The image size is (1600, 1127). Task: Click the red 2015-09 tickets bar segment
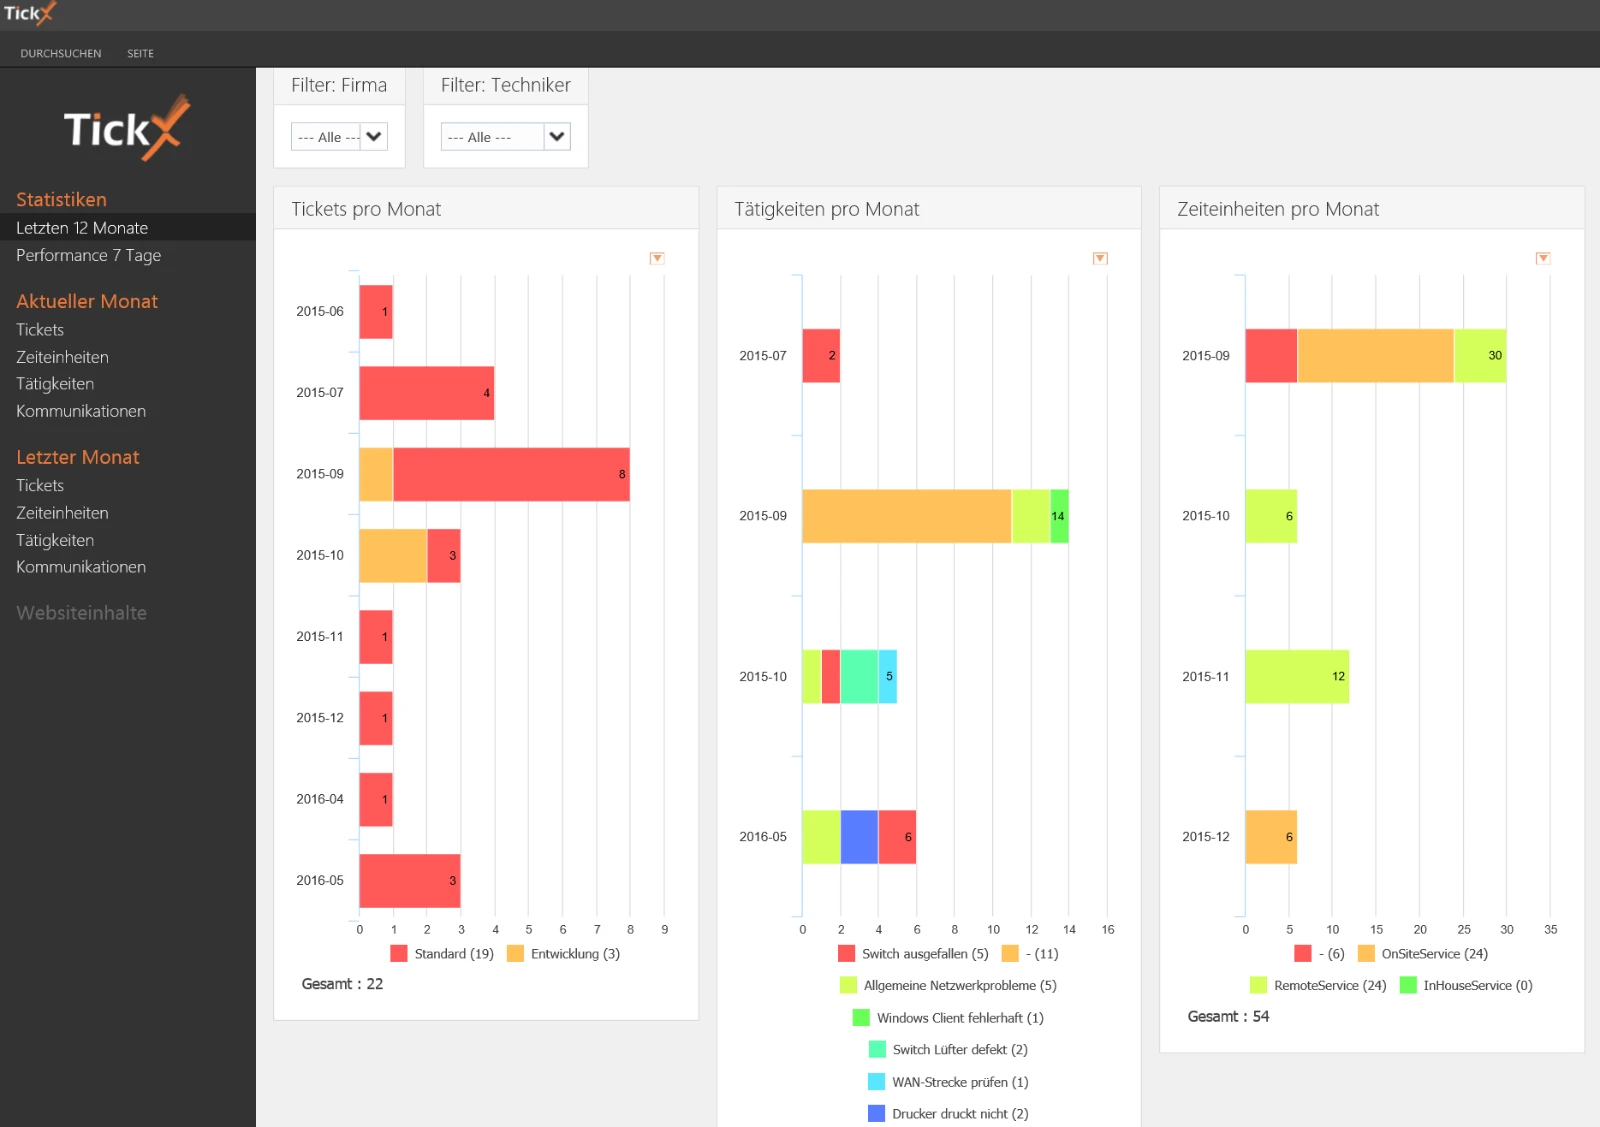pyautogui.click(x=511, y=474)
